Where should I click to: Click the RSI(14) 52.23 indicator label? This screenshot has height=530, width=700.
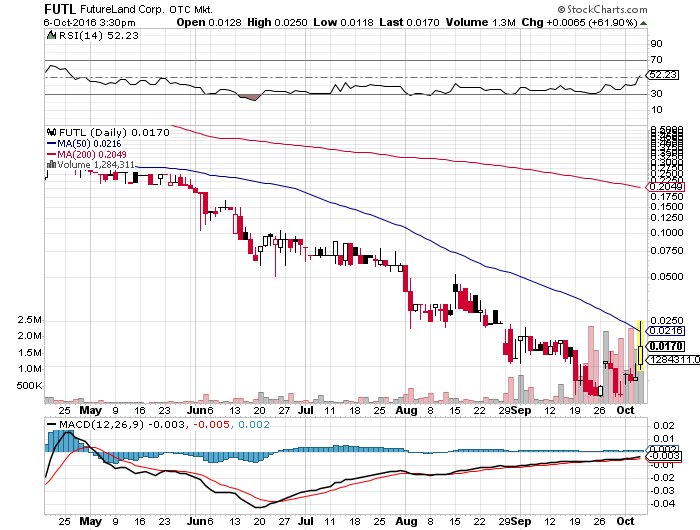[x=99, y=36]
